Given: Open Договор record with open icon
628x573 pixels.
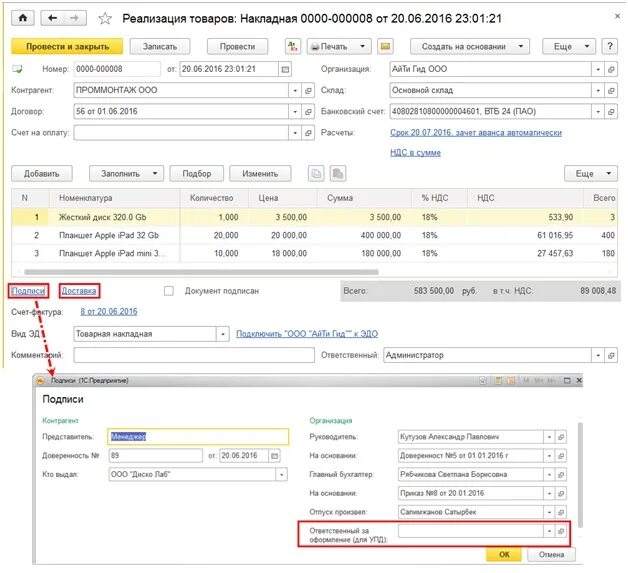Looking at the screenshot, I should (308, 112).
